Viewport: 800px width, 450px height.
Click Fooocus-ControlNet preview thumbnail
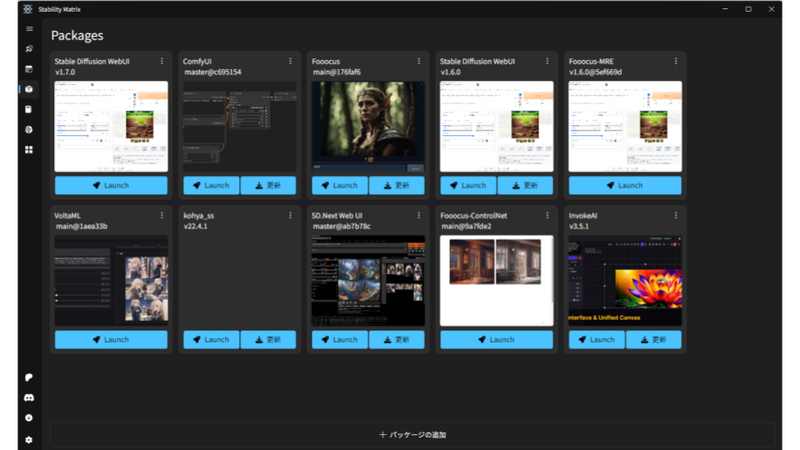[497, 281]
